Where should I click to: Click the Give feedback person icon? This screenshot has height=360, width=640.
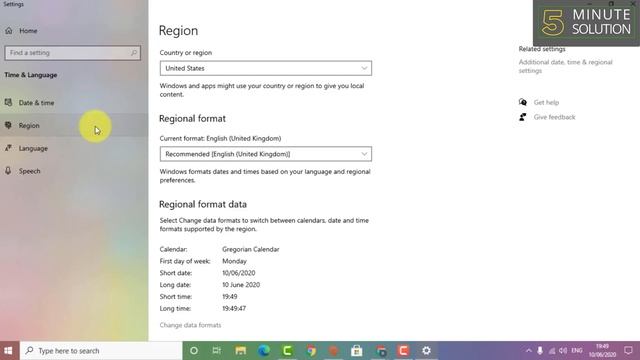coord(522,117)
